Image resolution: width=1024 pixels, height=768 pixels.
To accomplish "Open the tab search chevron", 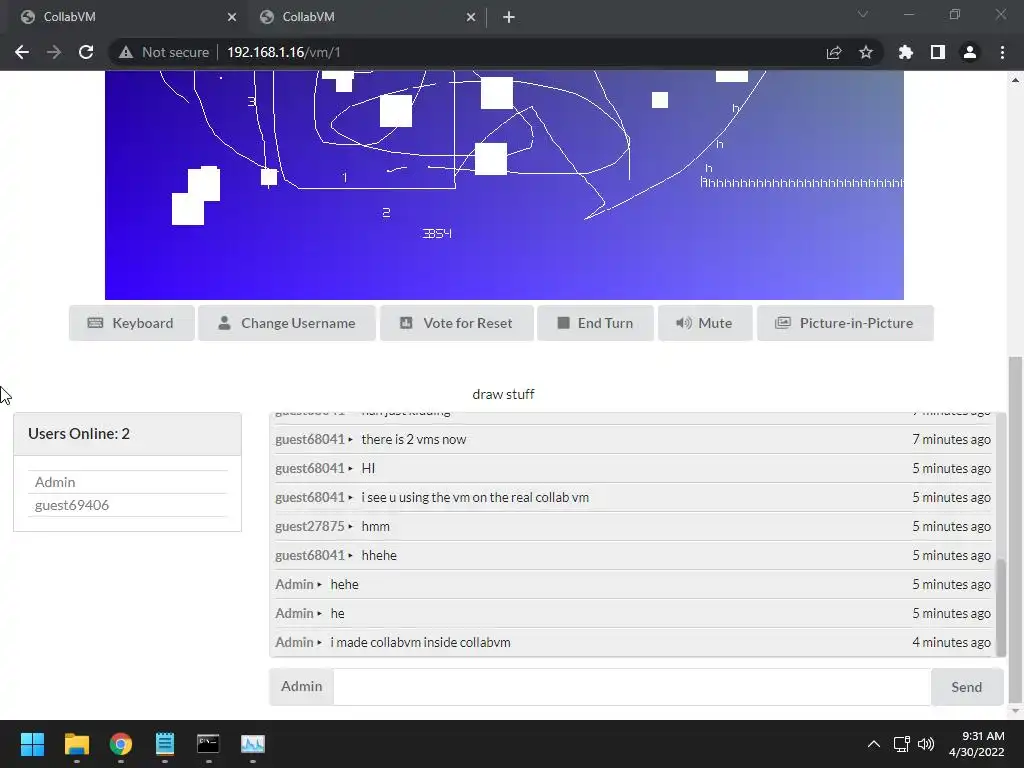I will [x=863, y=14].
